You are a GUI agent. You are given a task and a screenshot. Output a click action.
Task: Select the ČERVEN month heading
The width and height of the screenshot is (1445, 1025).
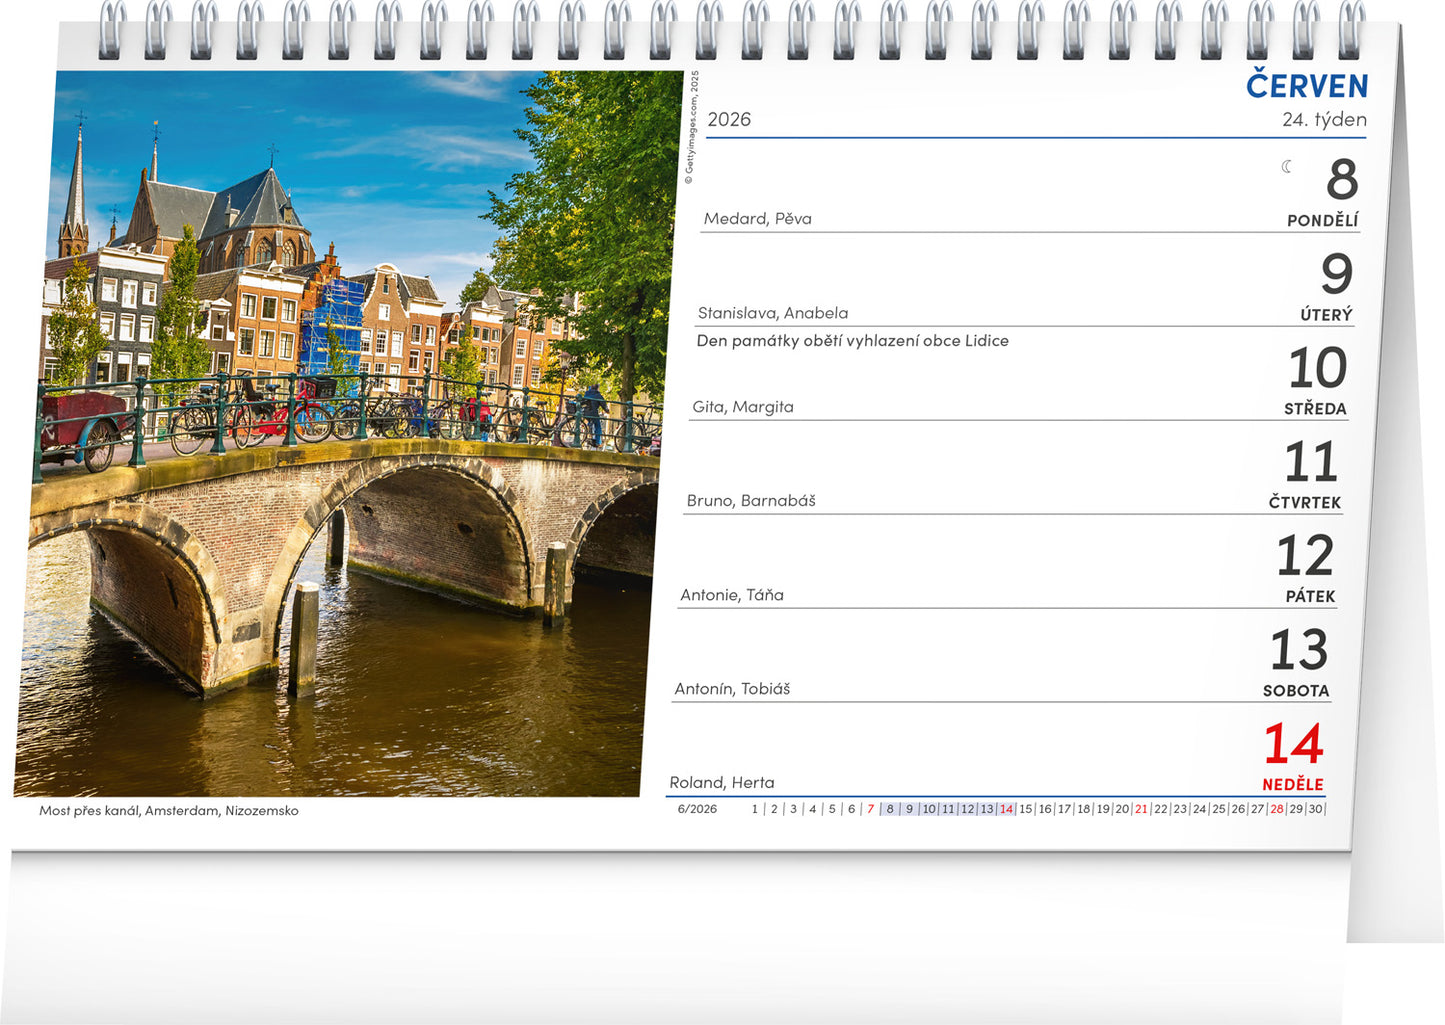(x=1306, y=87)
